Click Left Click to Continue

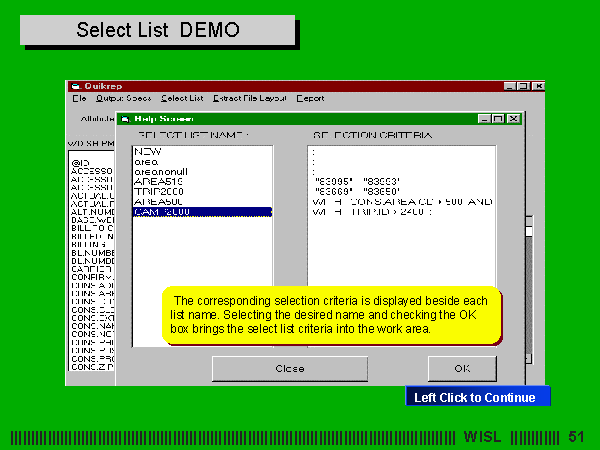(x=476, y=397)
